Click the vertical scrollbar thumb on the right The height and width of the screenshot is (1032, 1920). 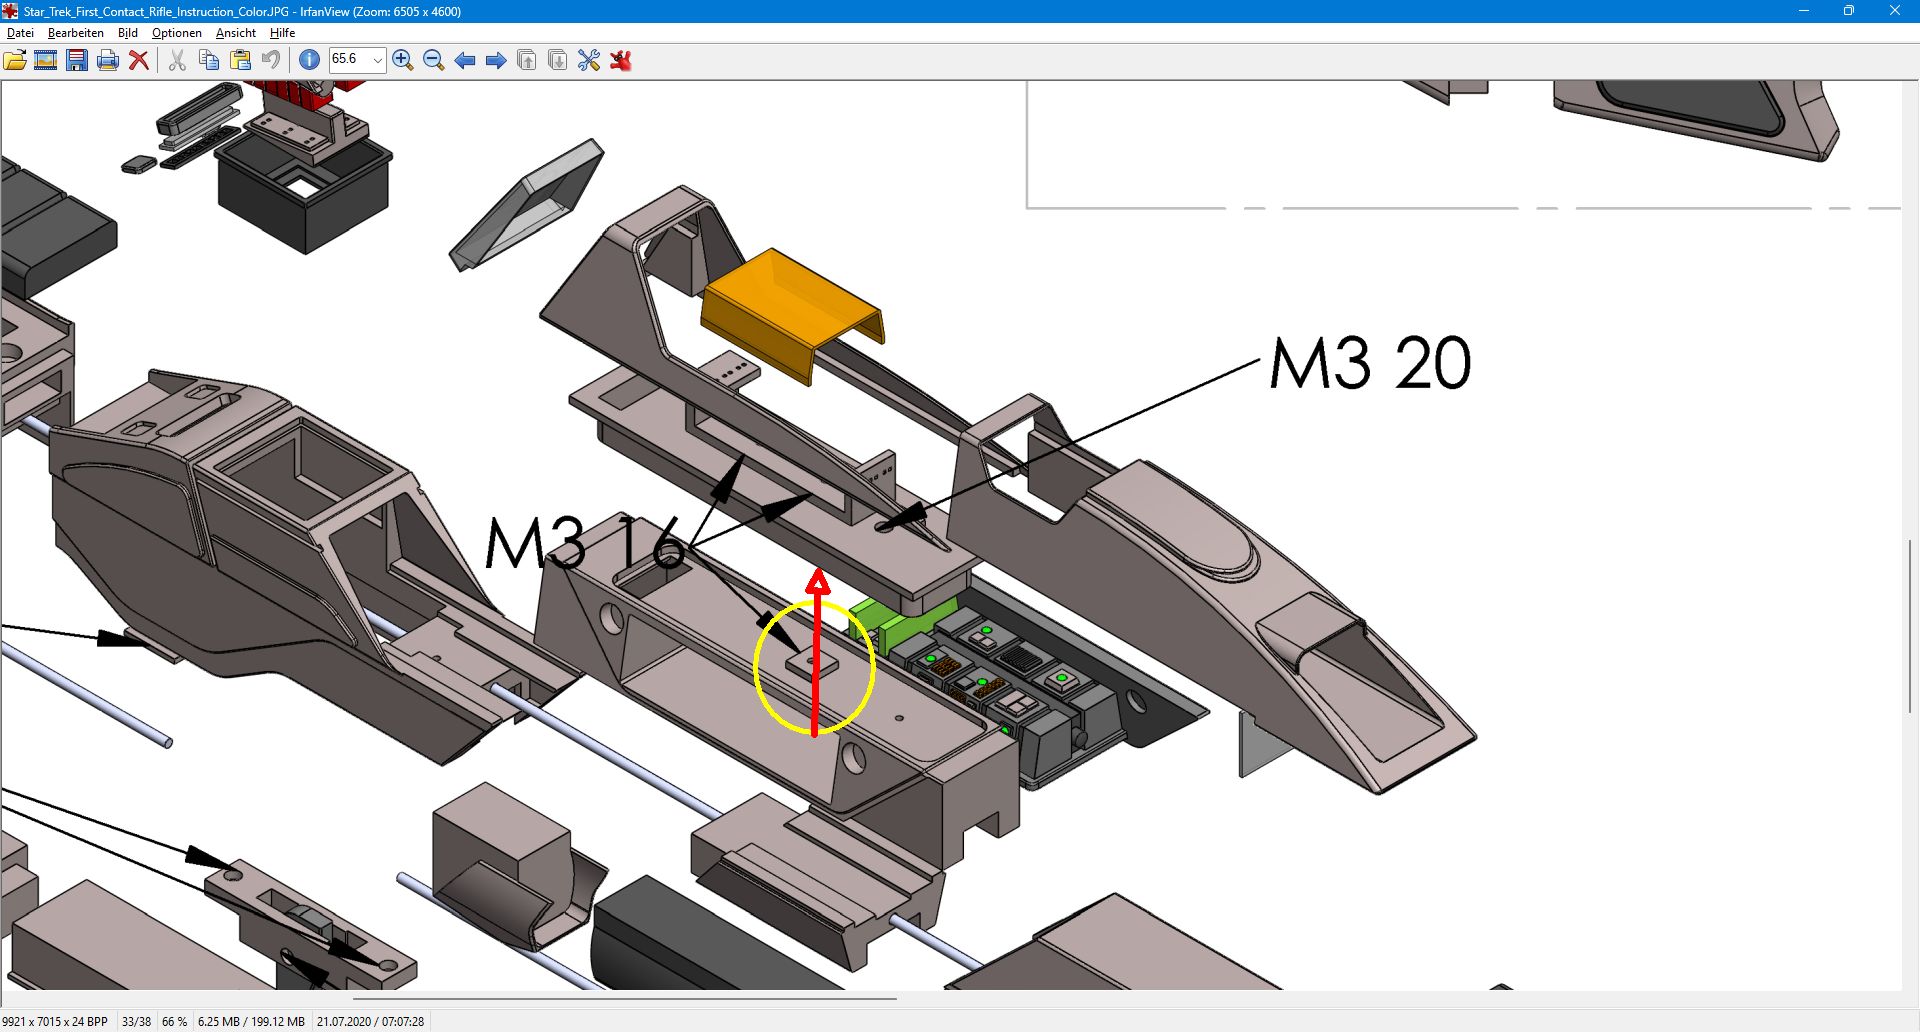[x=1910, y=626]
